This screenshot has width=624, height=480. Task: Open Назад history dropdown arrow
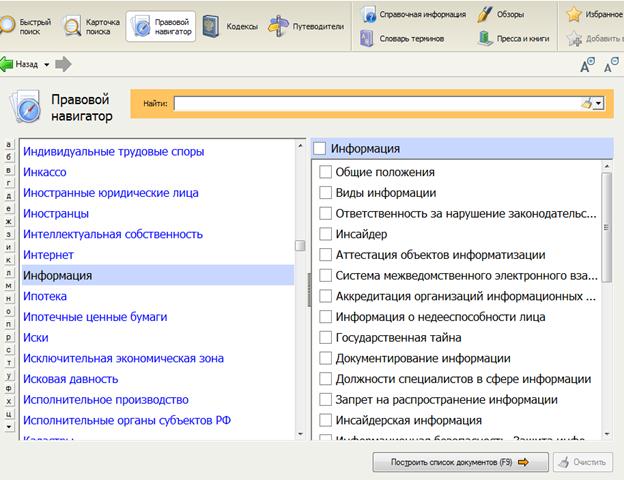click(x=47, y=64)
